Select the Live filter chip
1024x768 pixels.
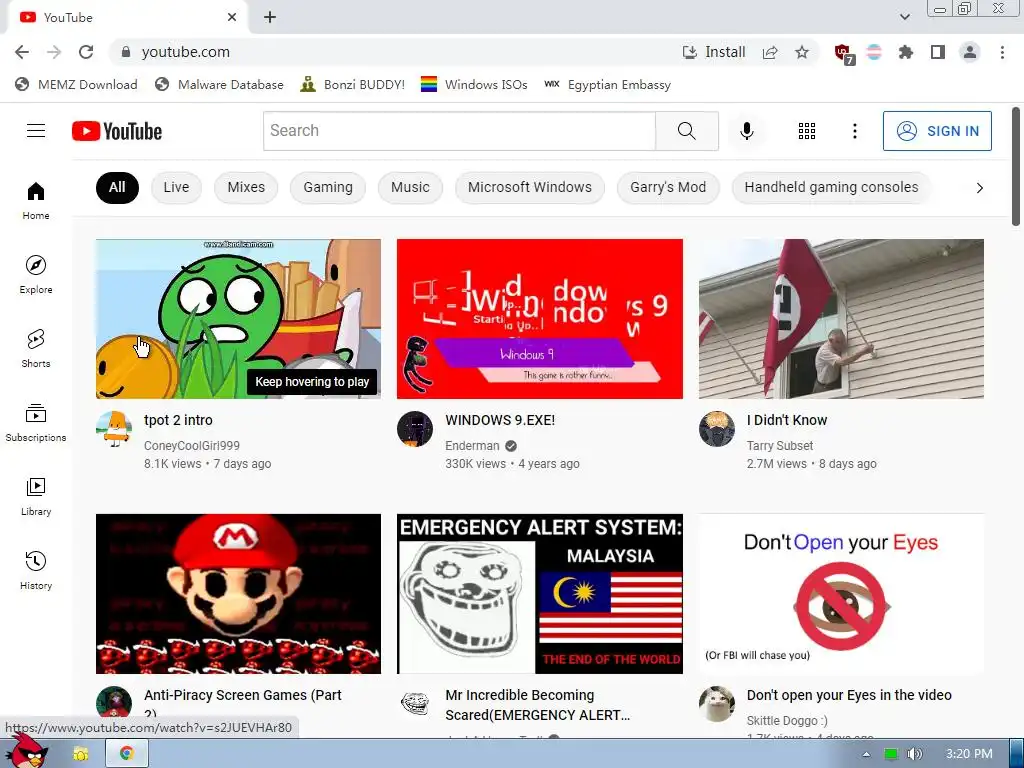coord(176,188)
